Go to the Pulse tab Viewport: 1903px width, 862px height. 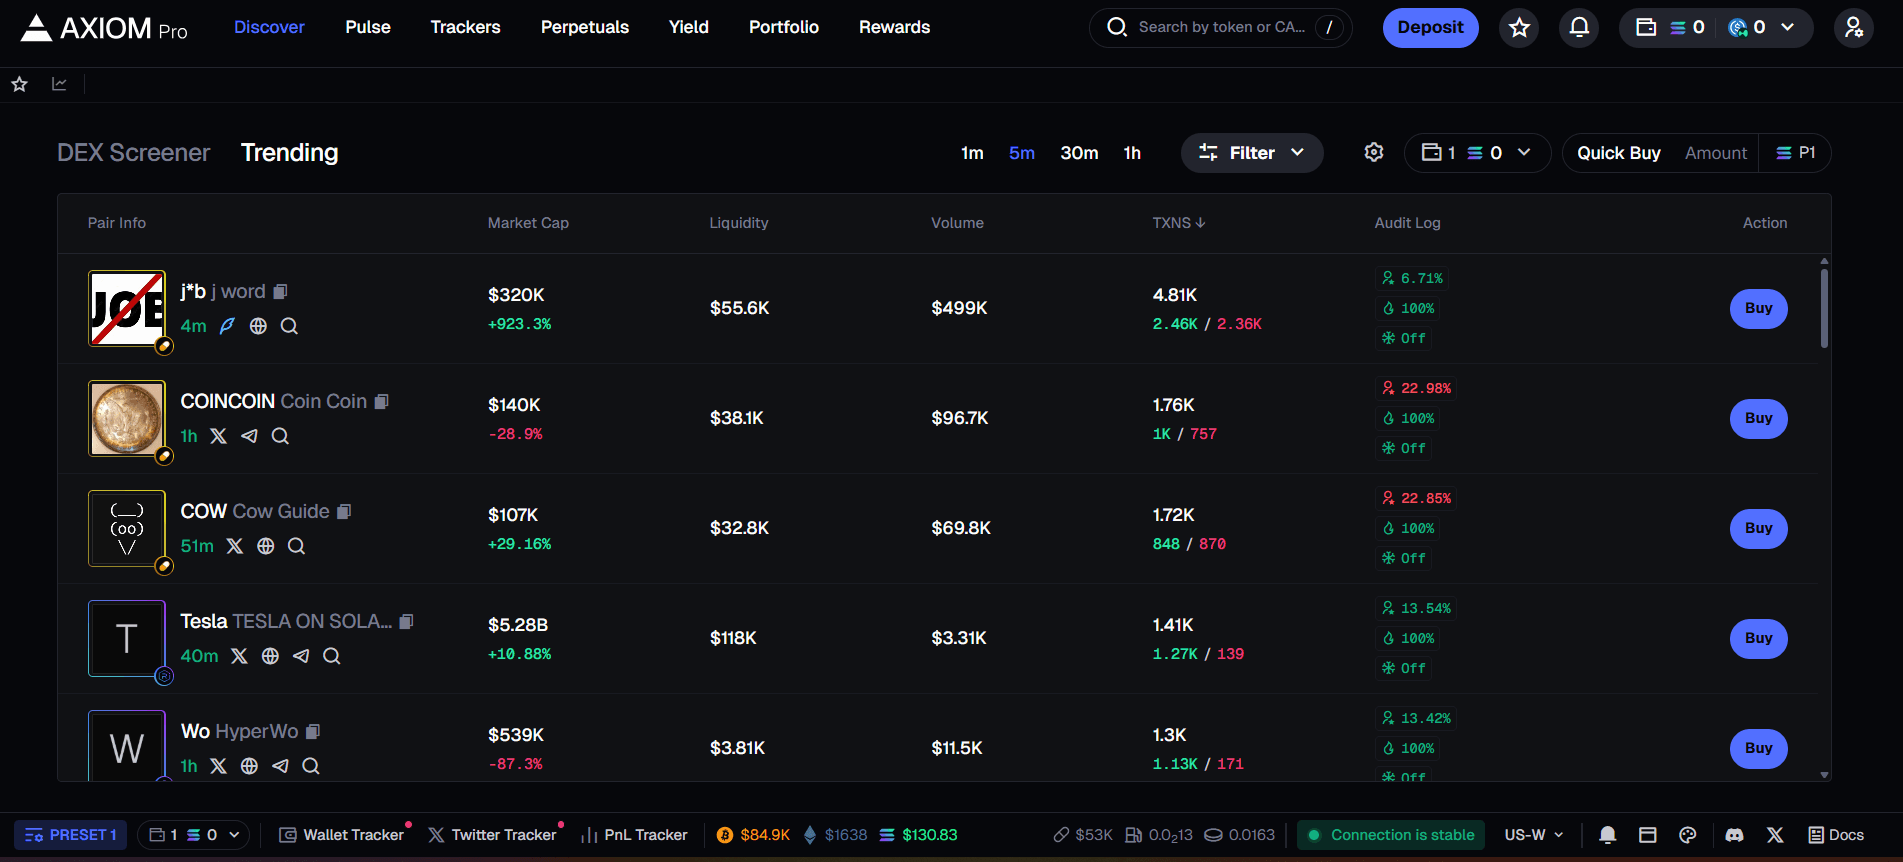(x=368, y=27)
